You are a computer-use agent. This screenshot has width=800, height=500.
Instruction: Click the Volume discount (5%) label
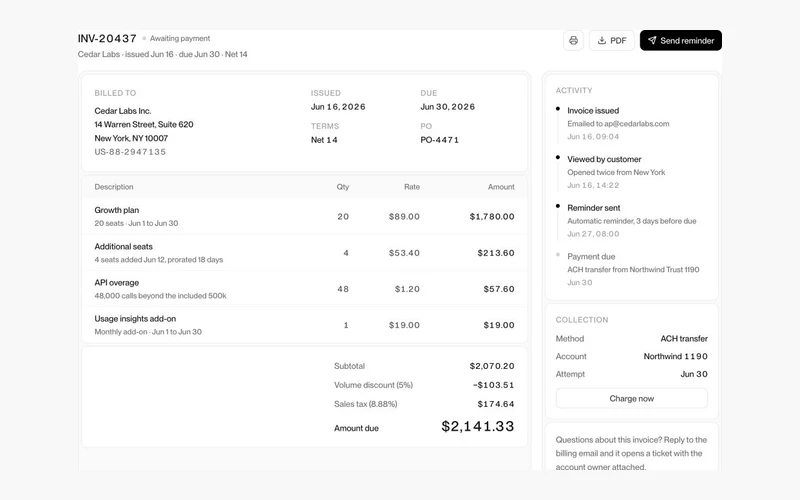[x=373, y=385]
